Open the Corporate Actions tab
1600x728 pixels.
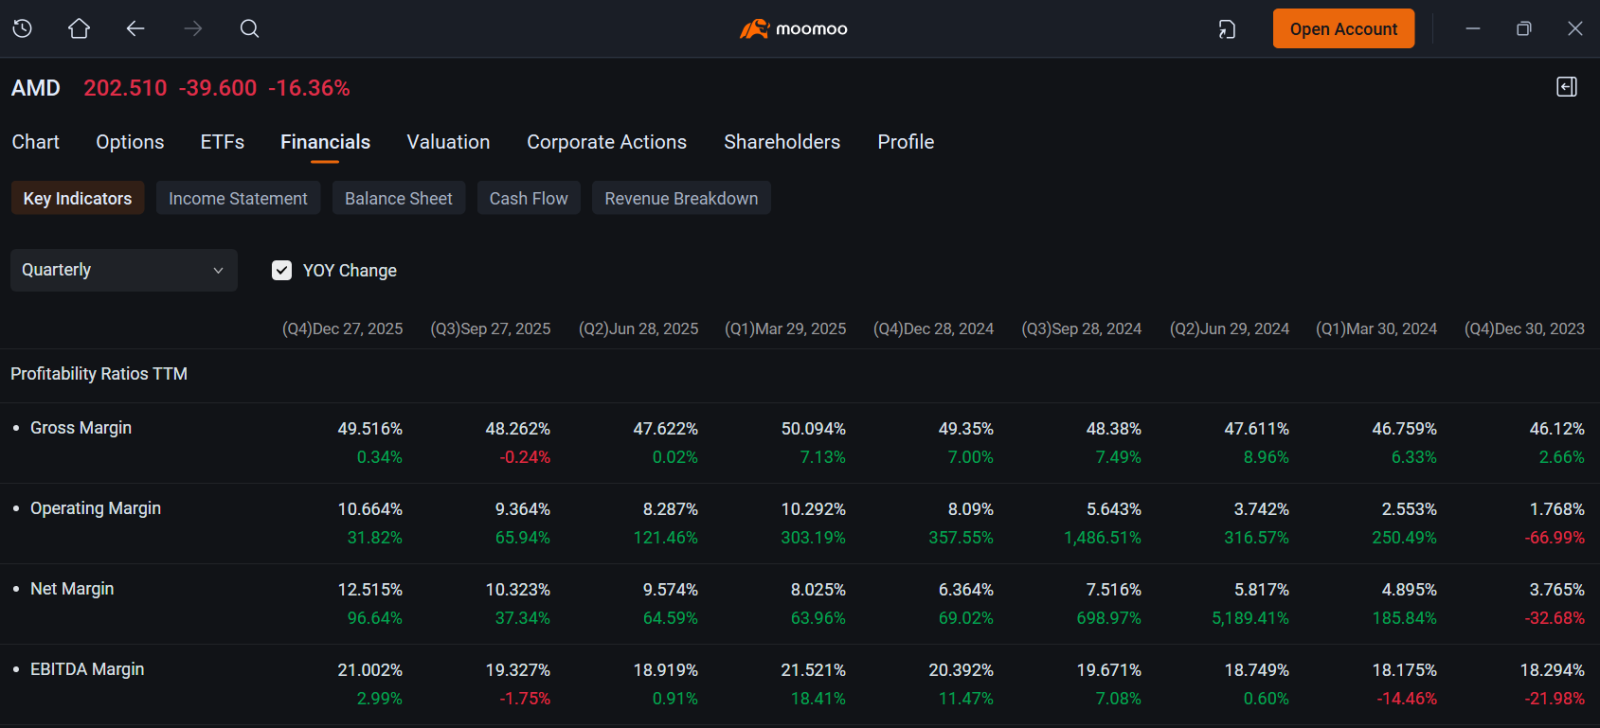[x=607, y=142]
